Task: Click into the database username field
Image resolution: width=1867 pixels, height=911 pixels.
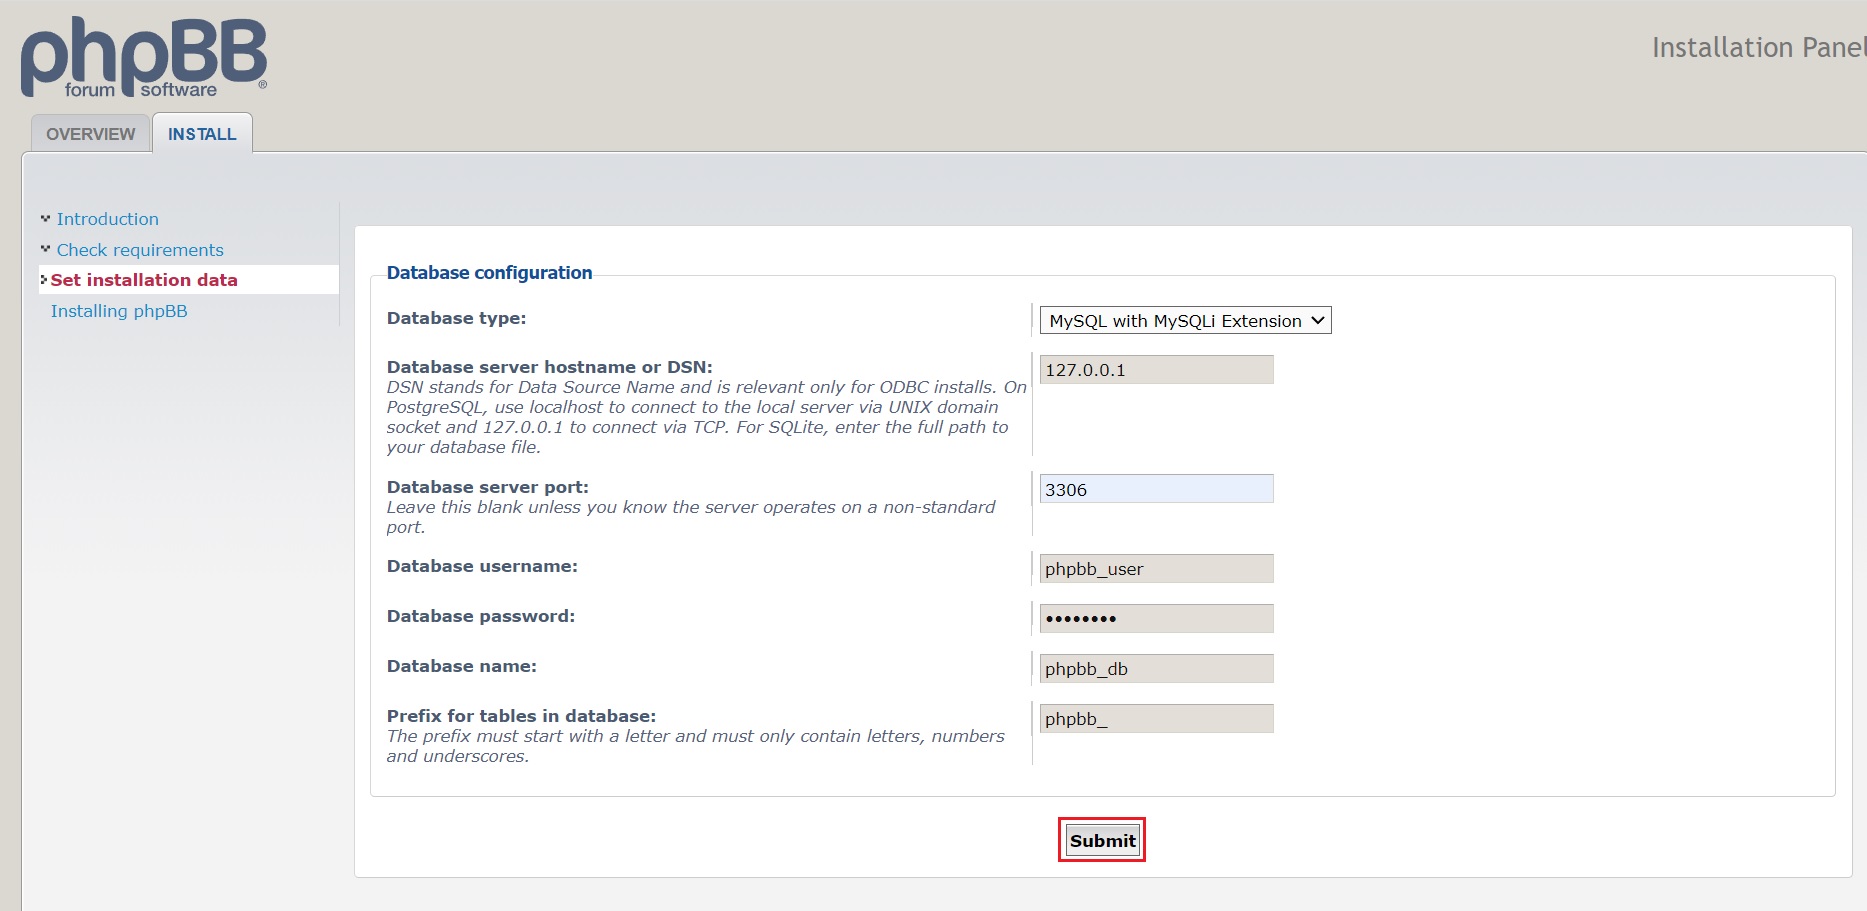Action: (x=1156, y=569)
